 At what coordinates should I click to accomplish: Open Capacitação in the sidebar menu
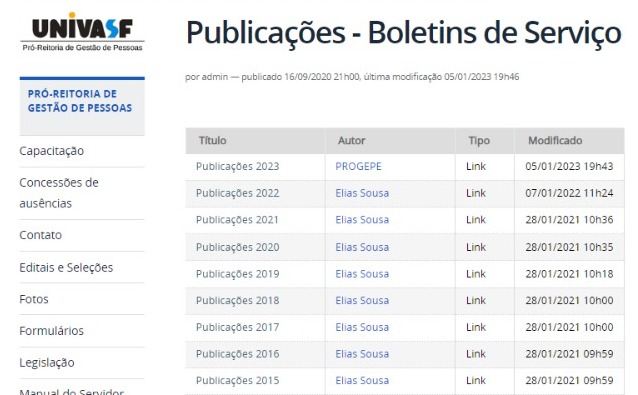[x=52, y=151]
